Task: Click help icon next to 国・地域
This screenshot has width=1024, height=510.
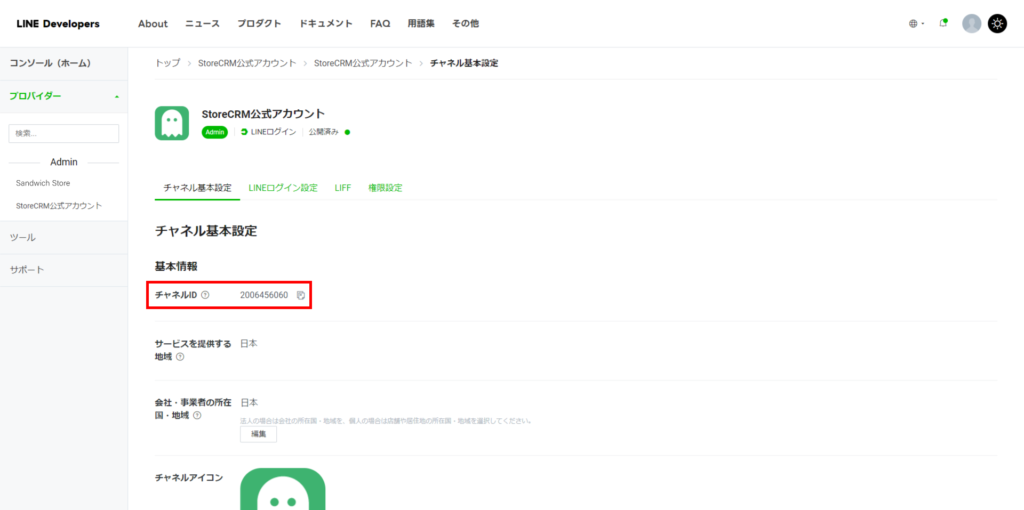Action: tap(197, 415)
